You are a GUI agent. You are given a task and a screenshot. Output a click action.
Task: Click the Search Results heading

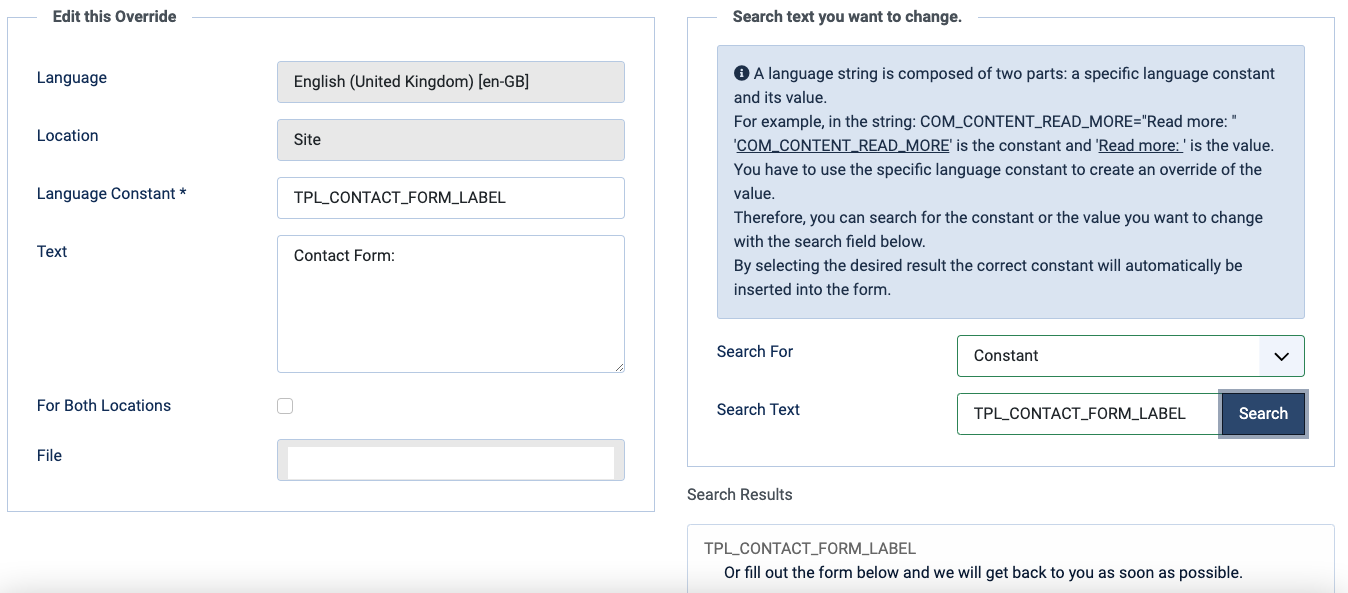pyautogui.click(x=739, y=495)
